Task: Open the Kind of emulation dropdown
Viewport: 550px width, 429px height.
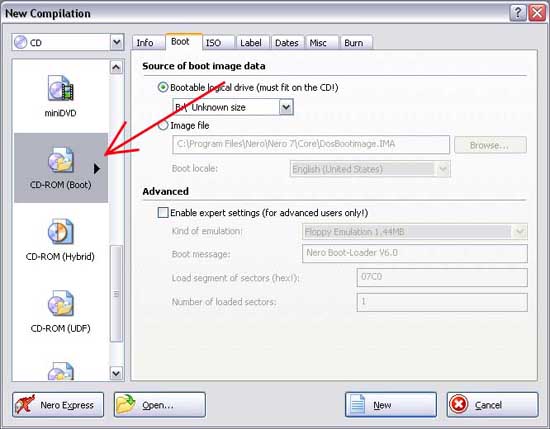Action: (519, 232)
